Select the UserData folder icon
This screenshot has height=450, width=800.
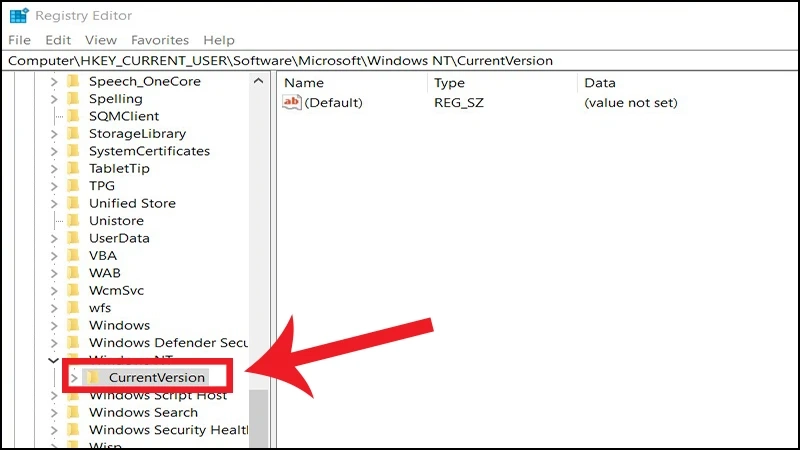pyautogui.click(x=73, y=238)
